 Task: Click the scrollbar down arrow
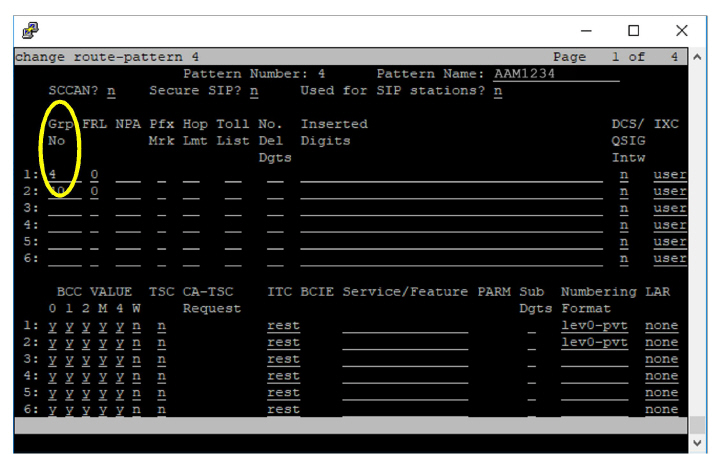coord(697,443)
